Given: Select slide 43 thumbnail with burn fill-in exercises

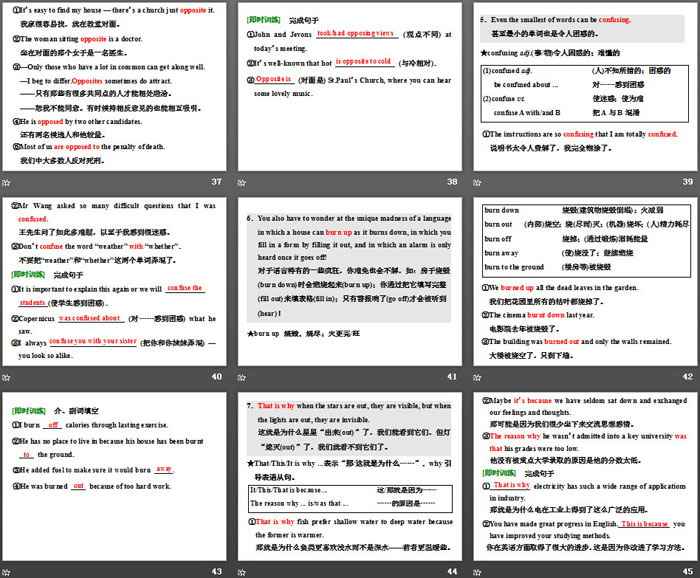Looking at the screenshot, I should point(114,476).
